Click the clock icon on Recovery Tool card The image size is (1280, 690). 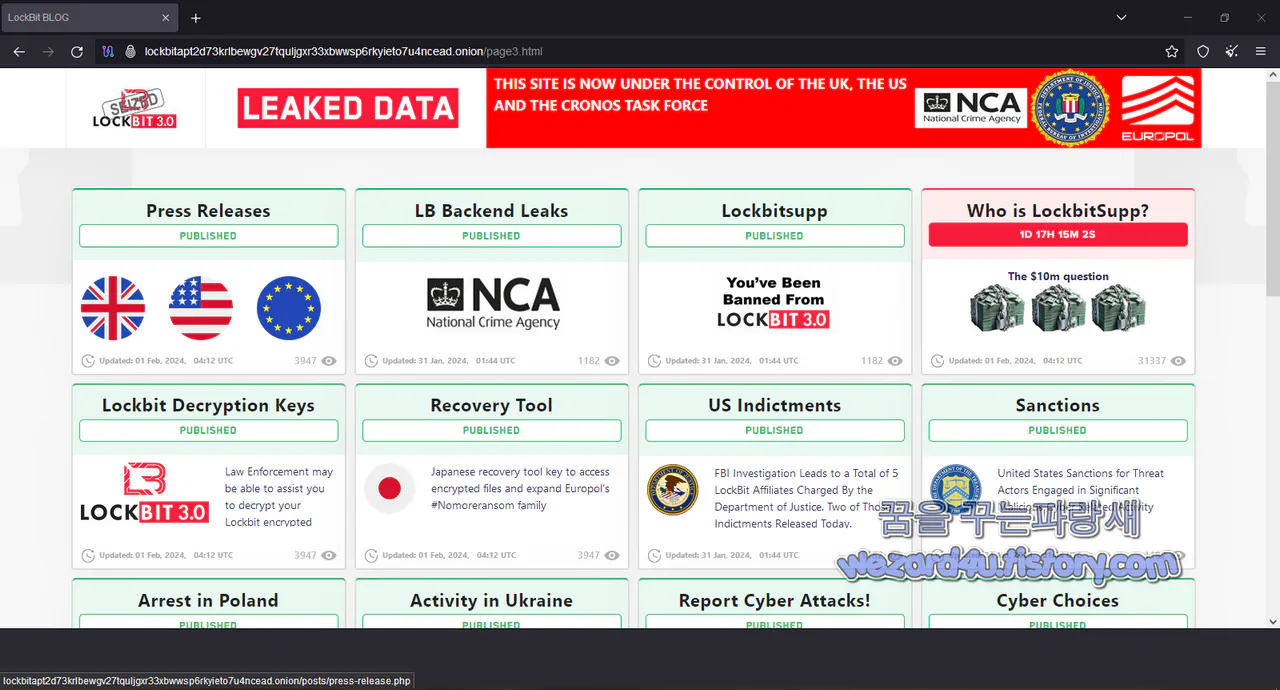371,555
